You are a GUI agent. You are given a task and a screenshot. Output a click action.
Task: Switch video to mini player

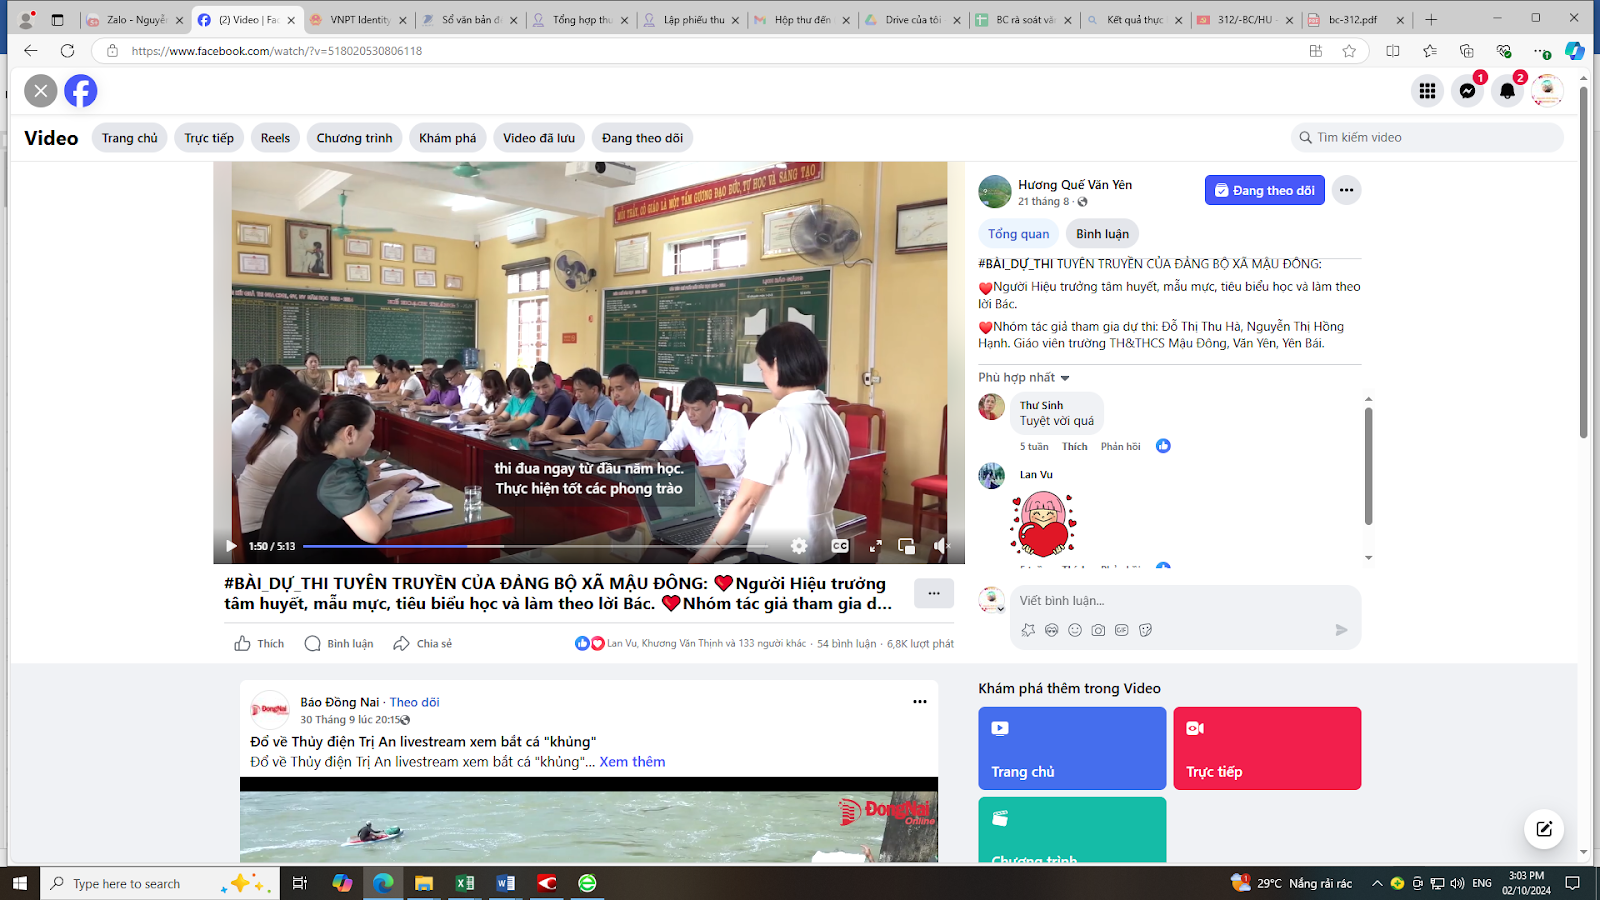pos(907,546)
